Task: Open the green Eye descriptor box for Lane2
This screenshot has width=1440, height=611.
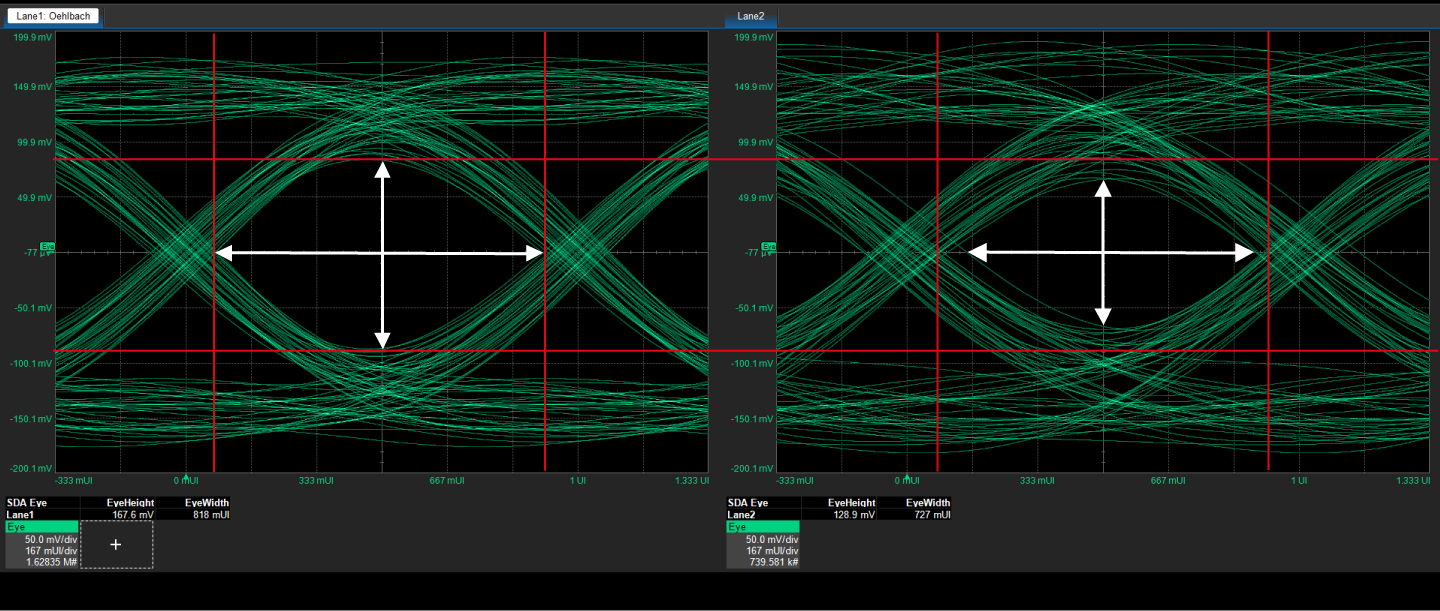Action: tap(762, 526)
